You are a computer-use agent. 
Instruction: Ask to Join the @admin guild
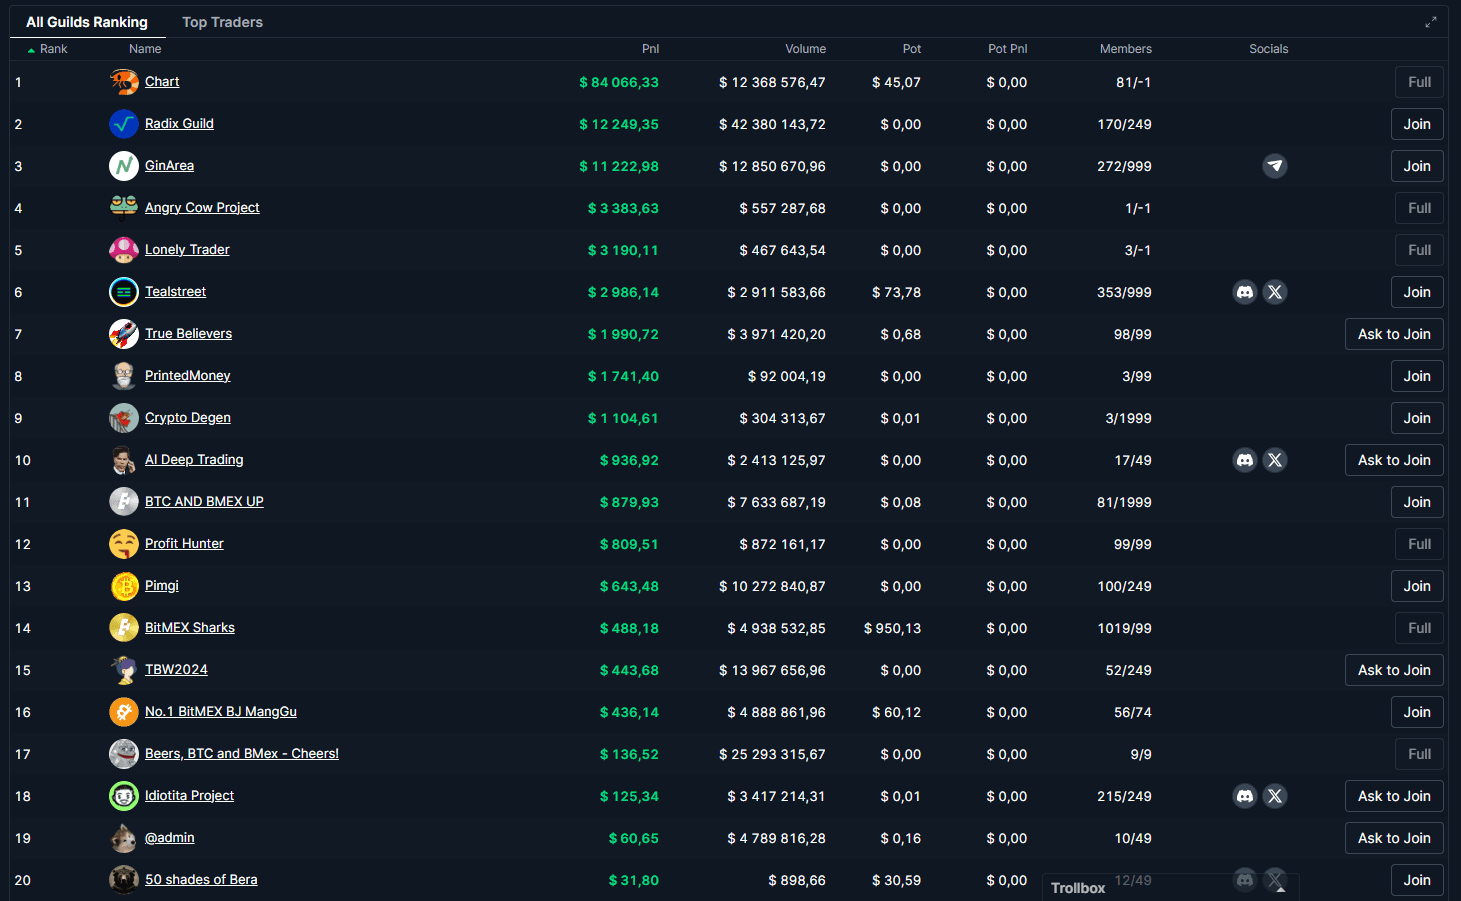pos(1394,838)
